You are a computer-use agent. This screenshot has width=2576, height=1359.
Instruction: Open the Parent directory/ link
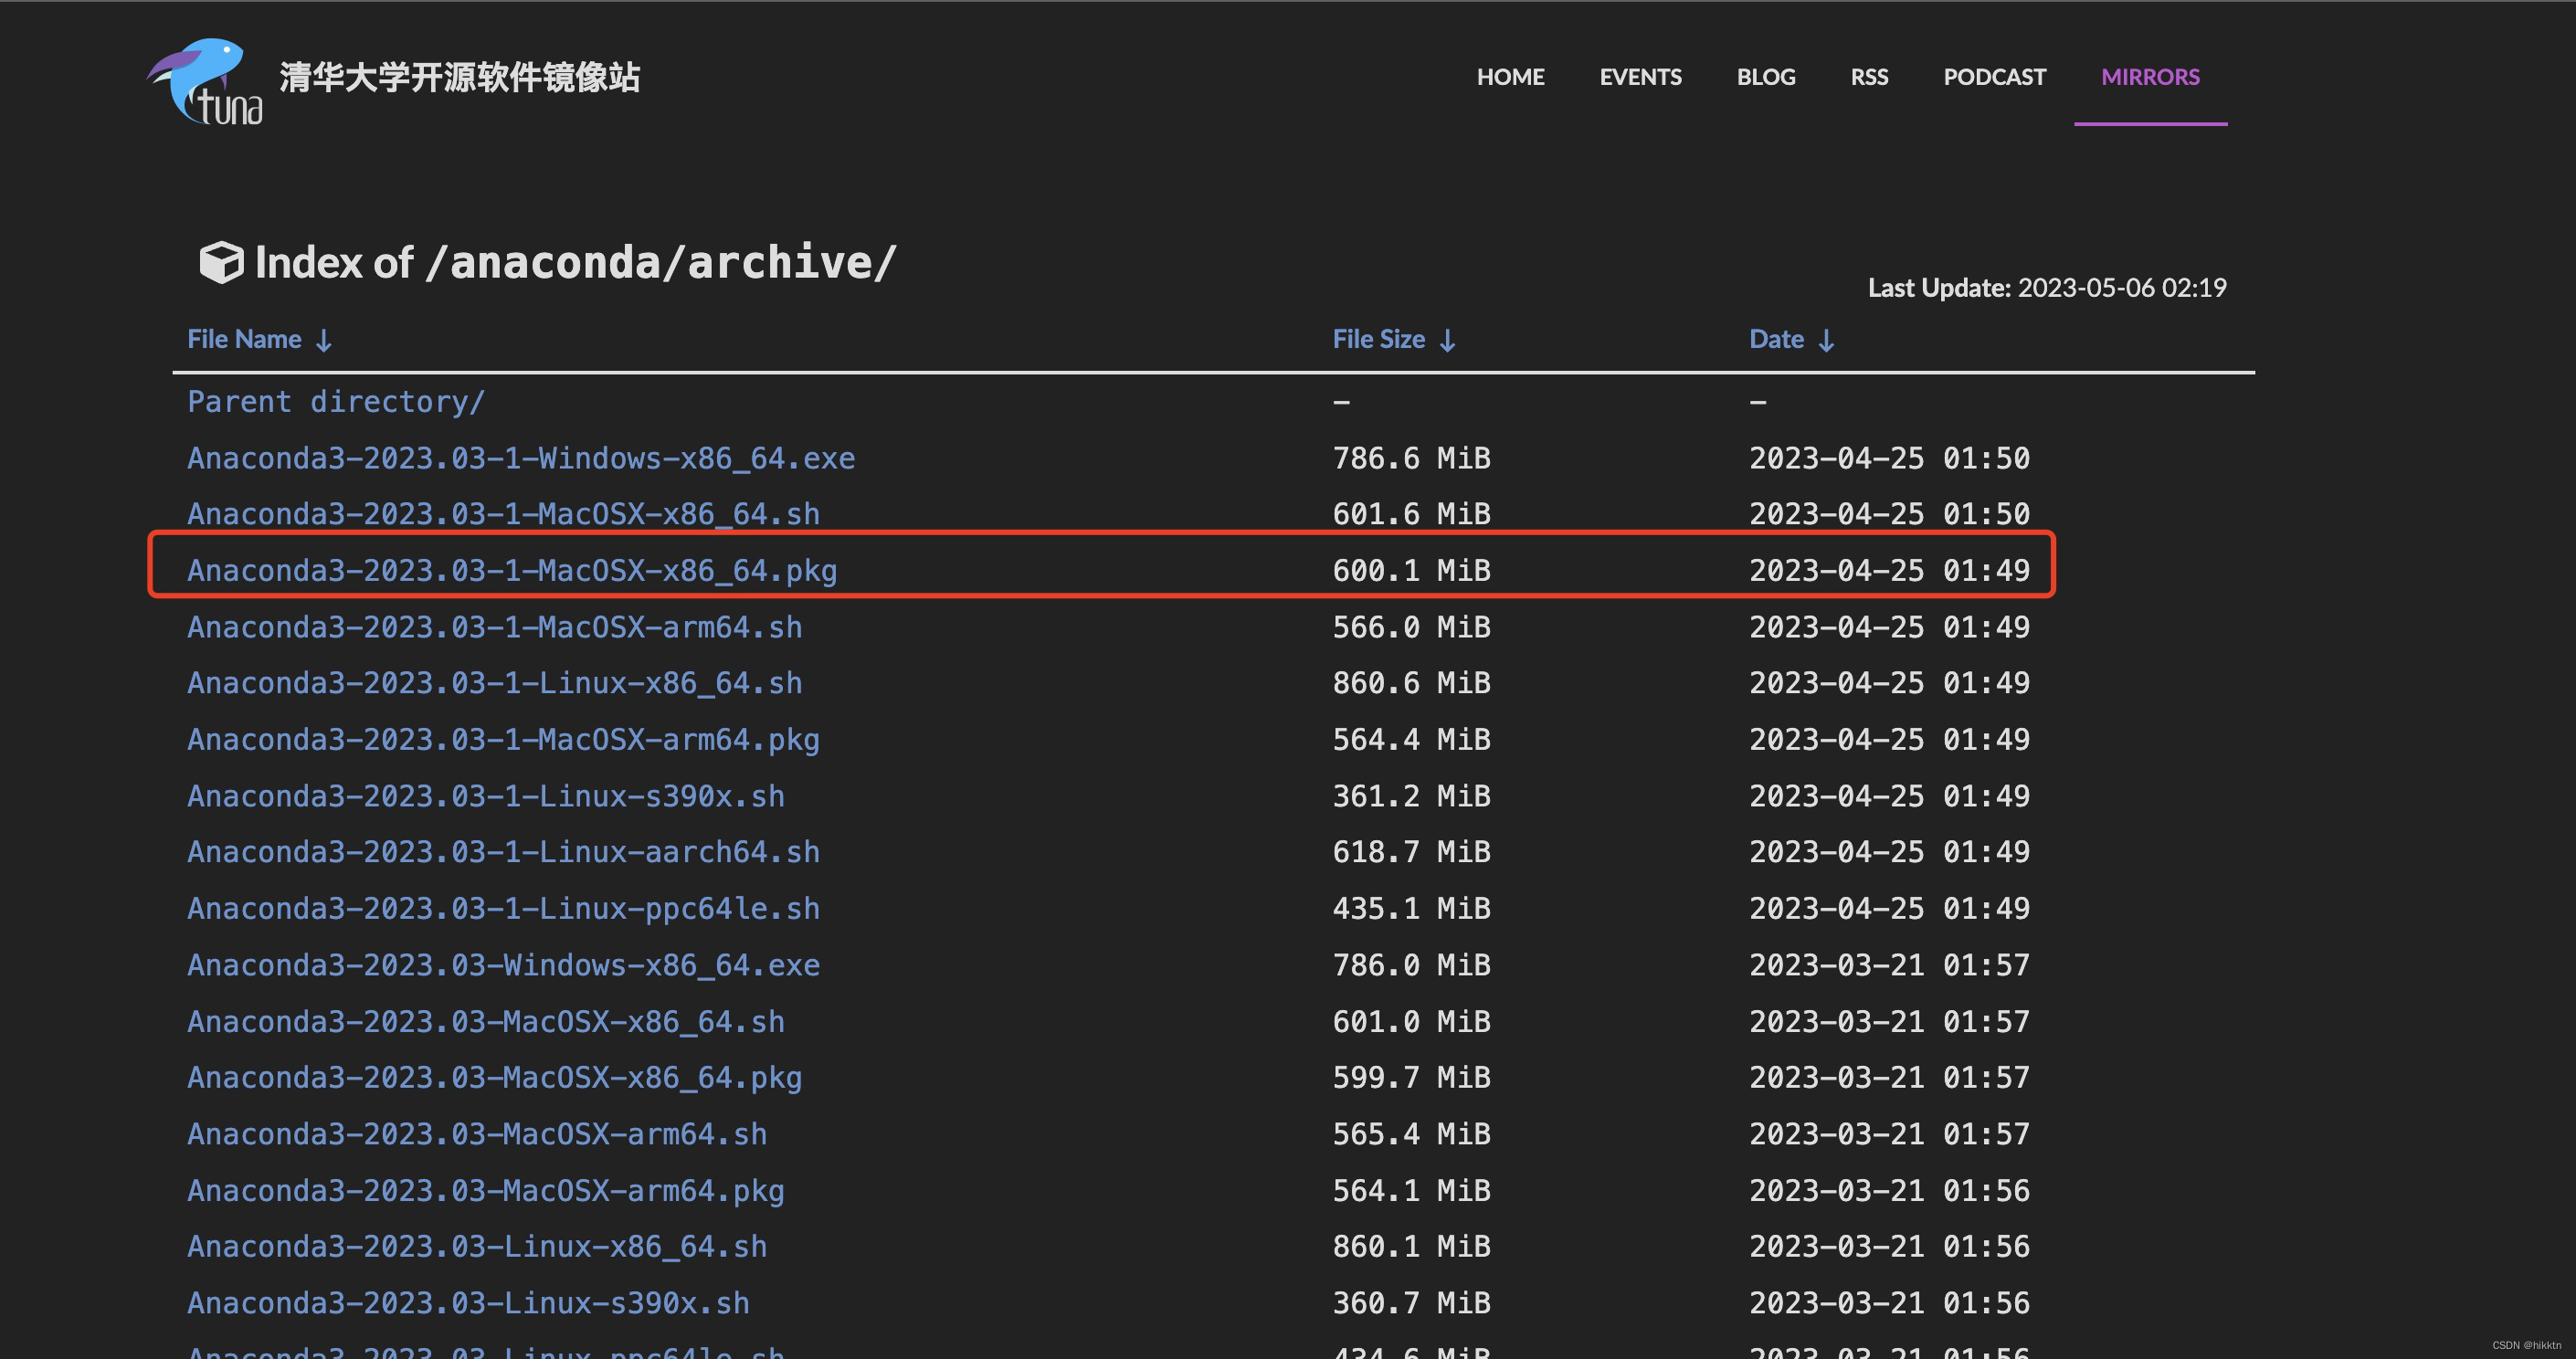[336, 402]
